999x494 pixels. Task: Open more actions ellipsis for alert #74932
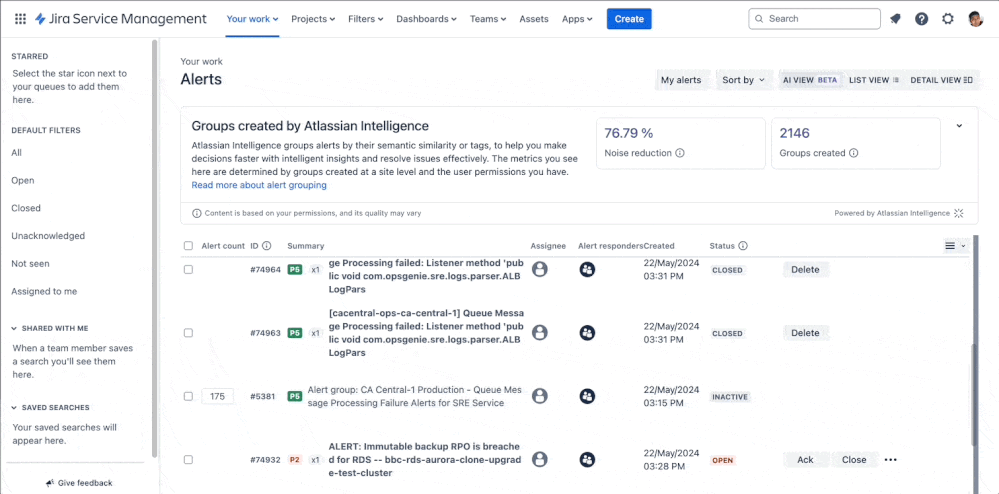point(891,460)
